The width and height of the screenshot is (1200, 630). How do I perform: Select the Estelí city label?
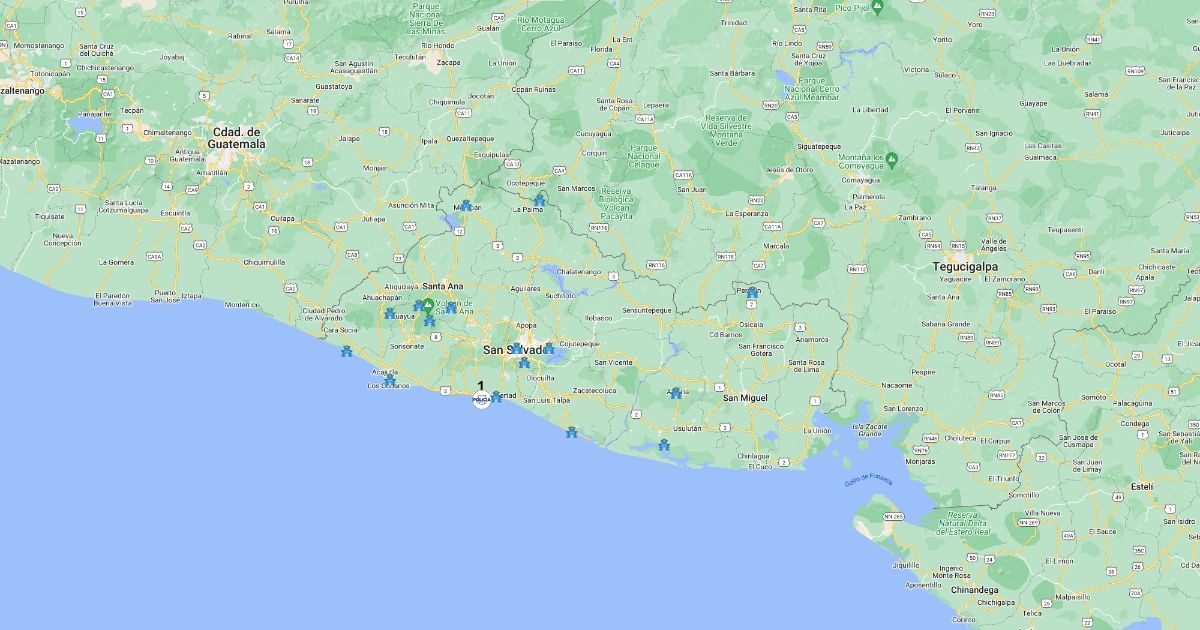[x=1141, y=486]
